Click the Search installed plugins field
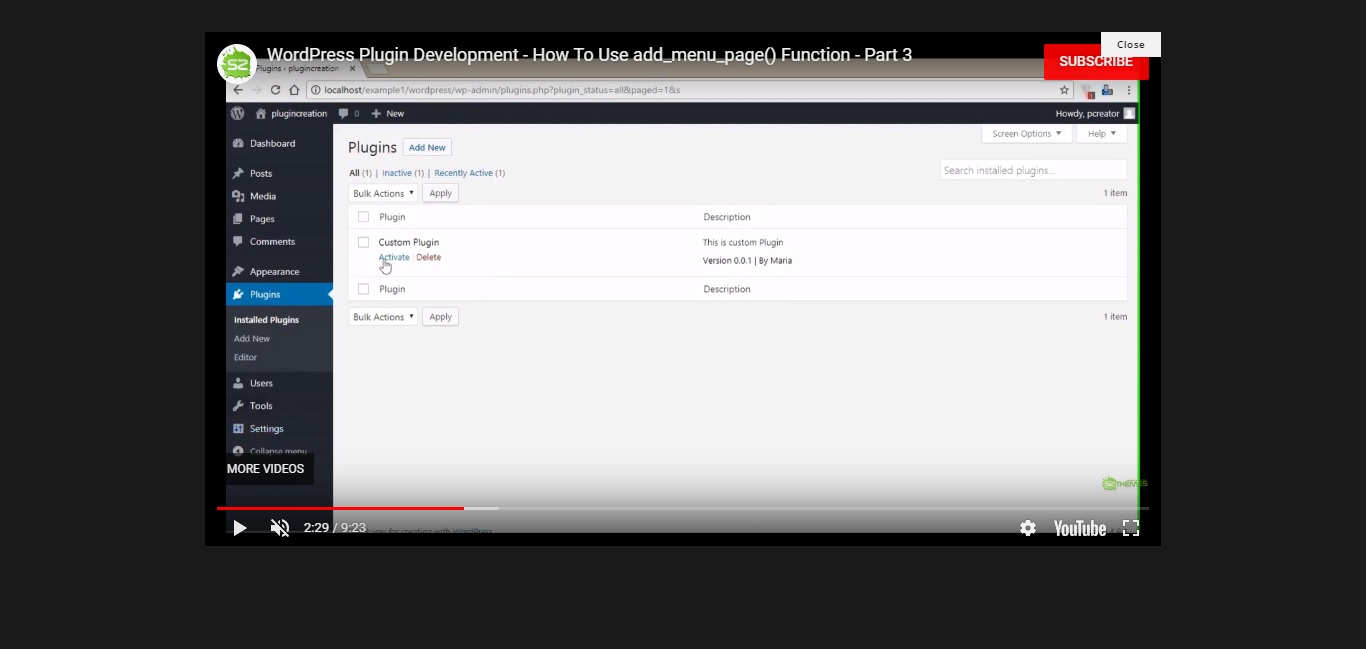Screen dimensions: 1366x649 [1033, 171]
